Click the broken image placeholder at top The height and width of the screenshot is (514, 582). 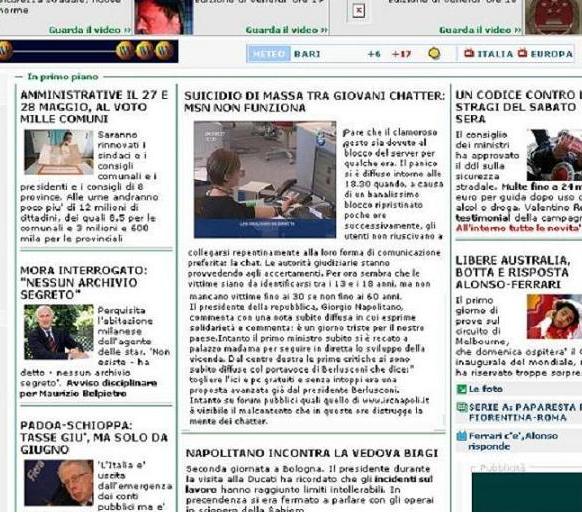click(x=359, y=10)
